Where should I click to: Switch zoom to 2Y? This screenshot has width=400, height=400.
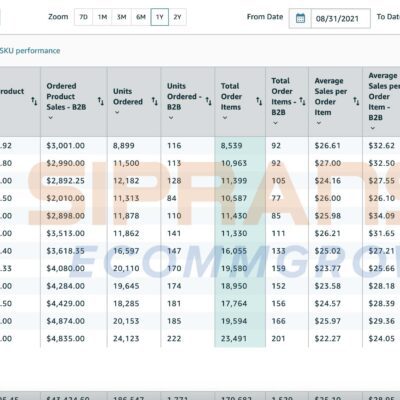tap(177, 17)
